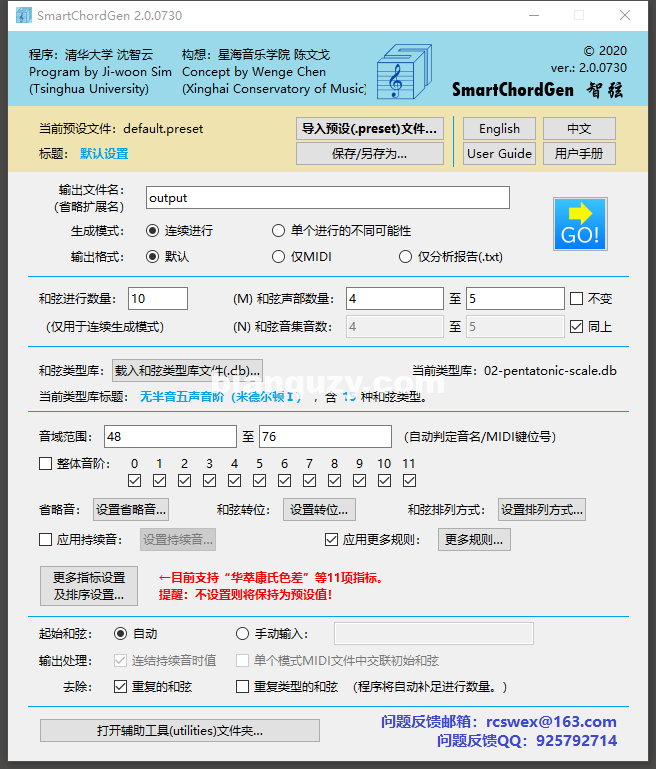The height and width of the screenshot is (769, 656).
Task: Switch interface language to 中文
Action: pyautogui.click(x=579, y=129)
